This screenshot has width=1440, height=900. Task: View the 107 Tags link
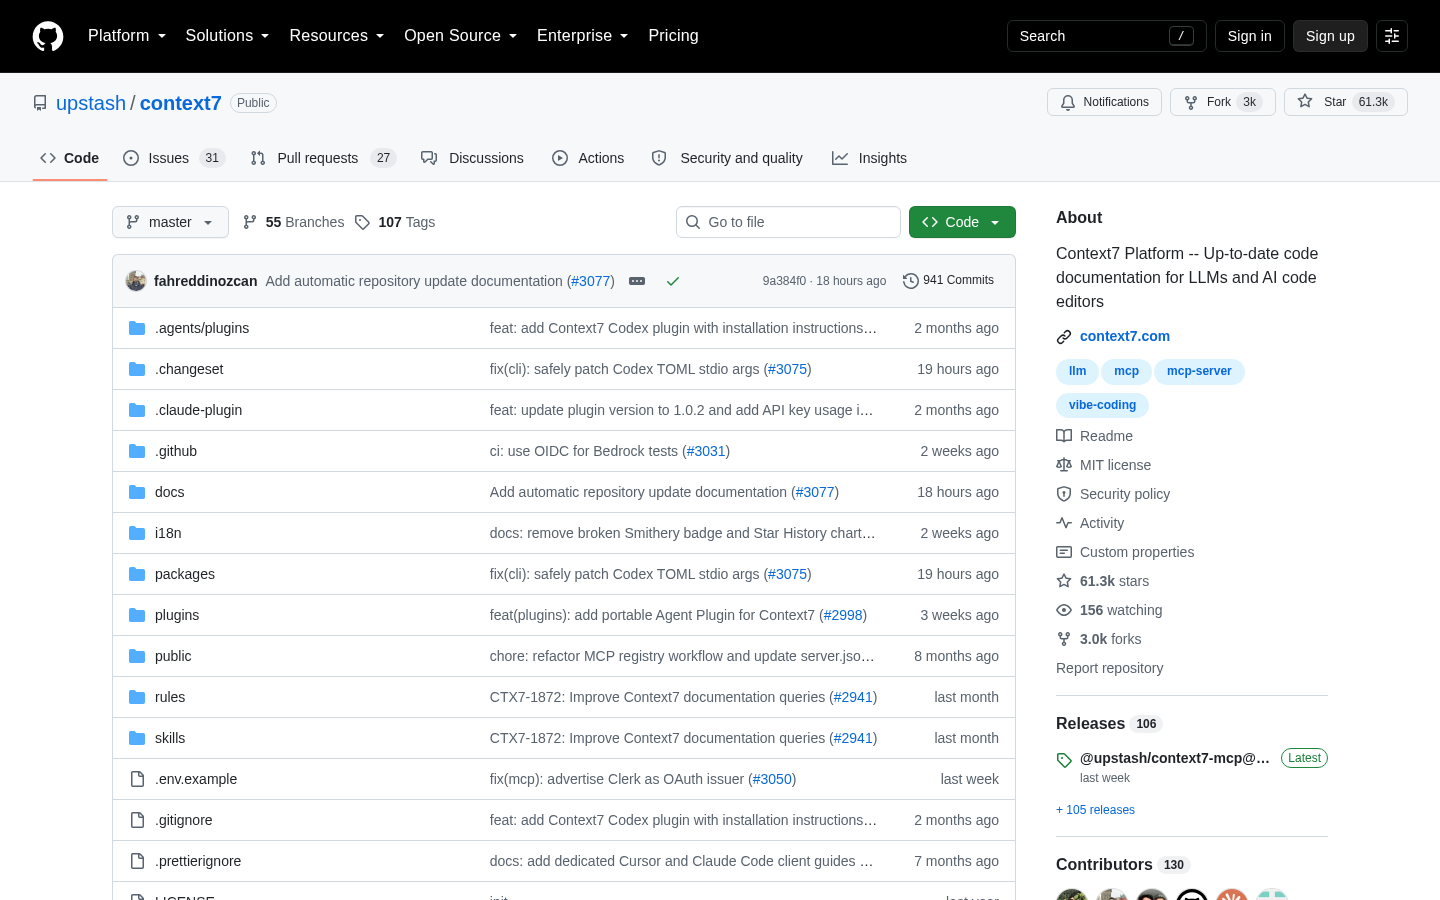tap(395, 222)
